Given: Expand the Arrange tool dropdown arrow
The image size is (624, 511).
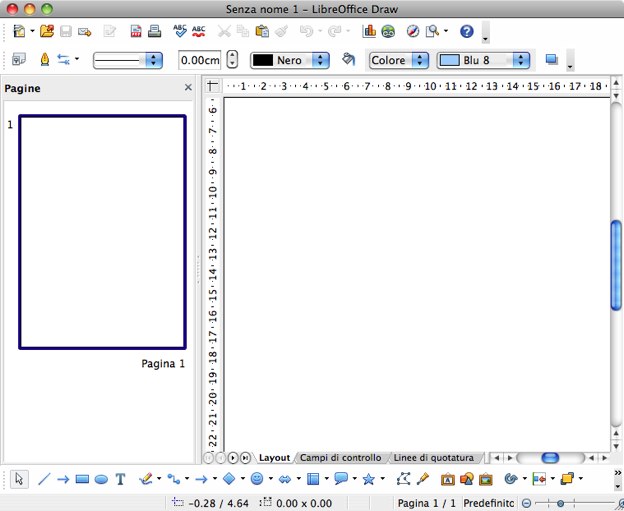Looking at the screenshot, I should (581, 478).
